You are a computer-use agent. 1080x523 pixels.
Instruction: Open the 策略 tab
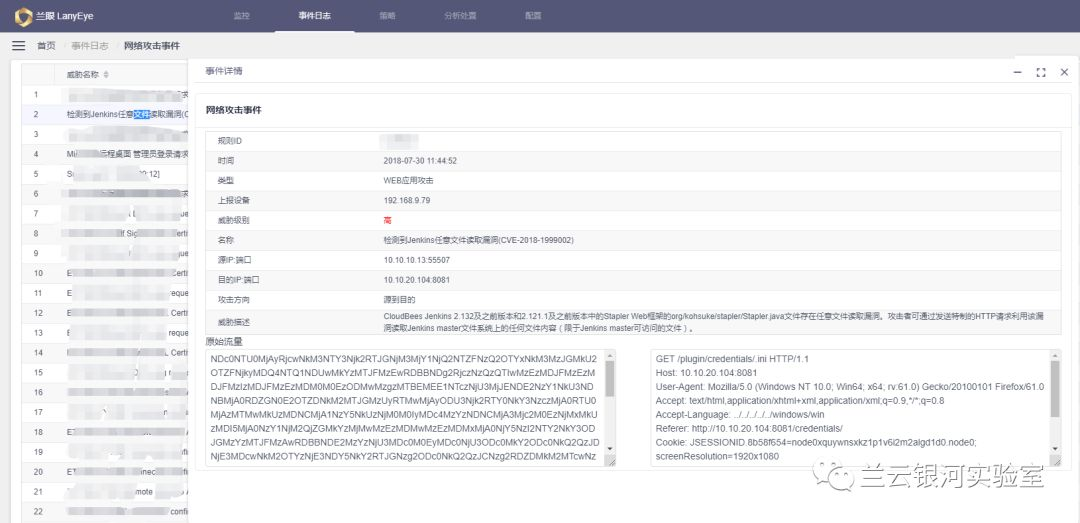click(x=387, y=15)
